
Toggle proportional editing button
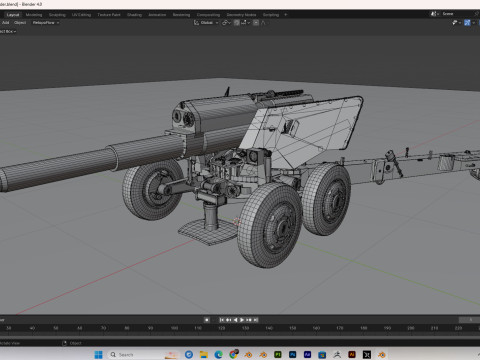(256, 23)
